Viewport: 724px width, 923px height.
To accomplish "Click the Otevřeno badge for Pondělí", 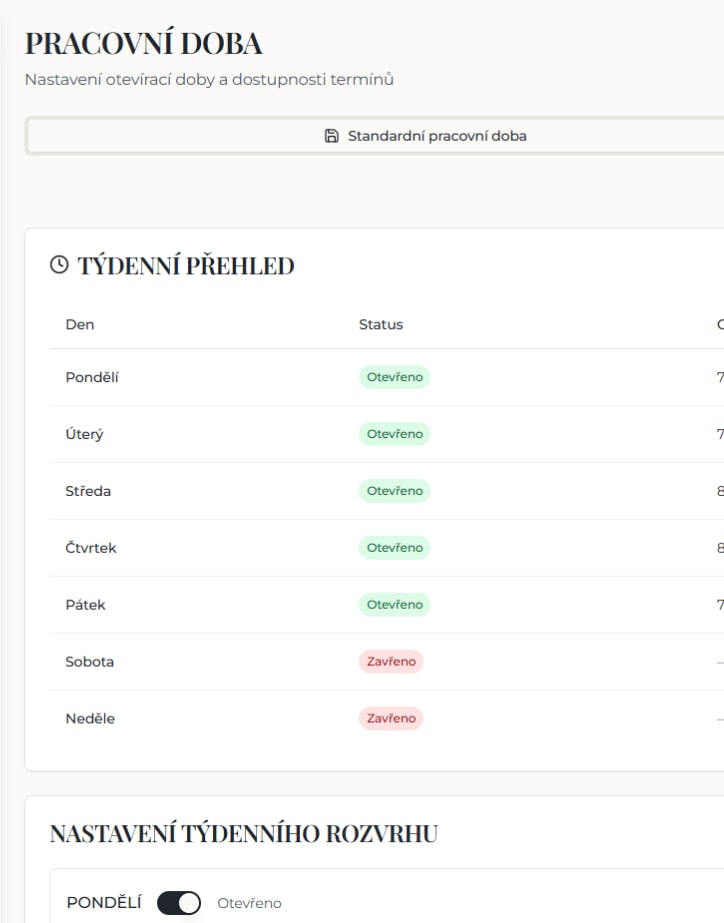I will tap(394, 377).
